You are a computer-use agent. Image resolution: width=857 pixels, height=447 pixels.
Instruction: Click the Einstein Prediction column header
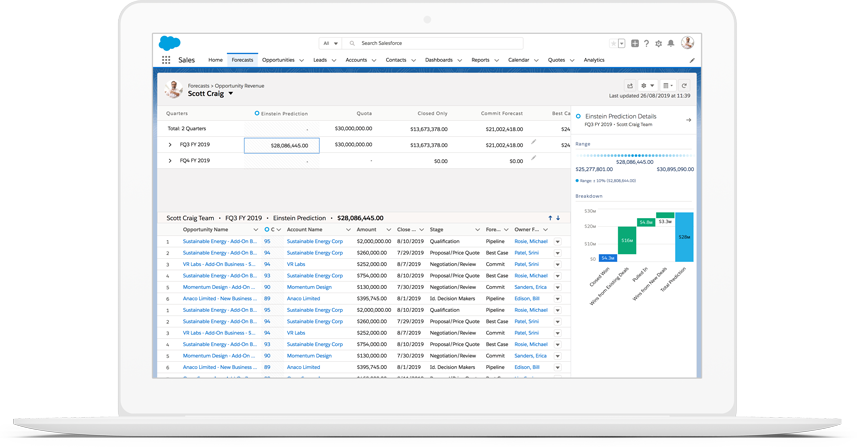[284, 114]
